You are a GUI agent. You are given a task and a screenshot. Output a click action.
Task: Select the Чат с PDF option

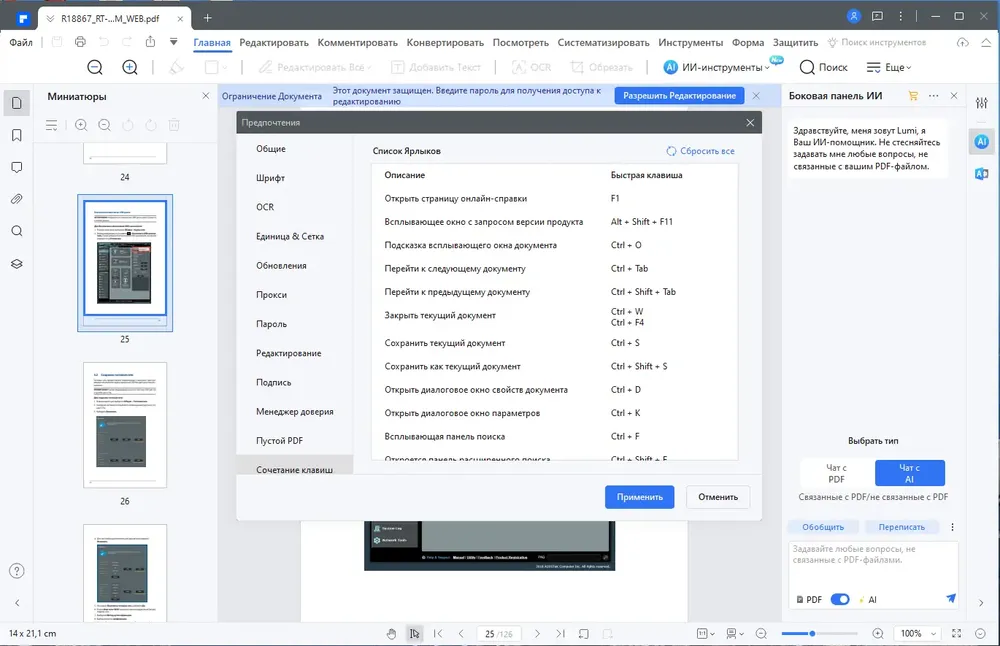click(836, 473)
